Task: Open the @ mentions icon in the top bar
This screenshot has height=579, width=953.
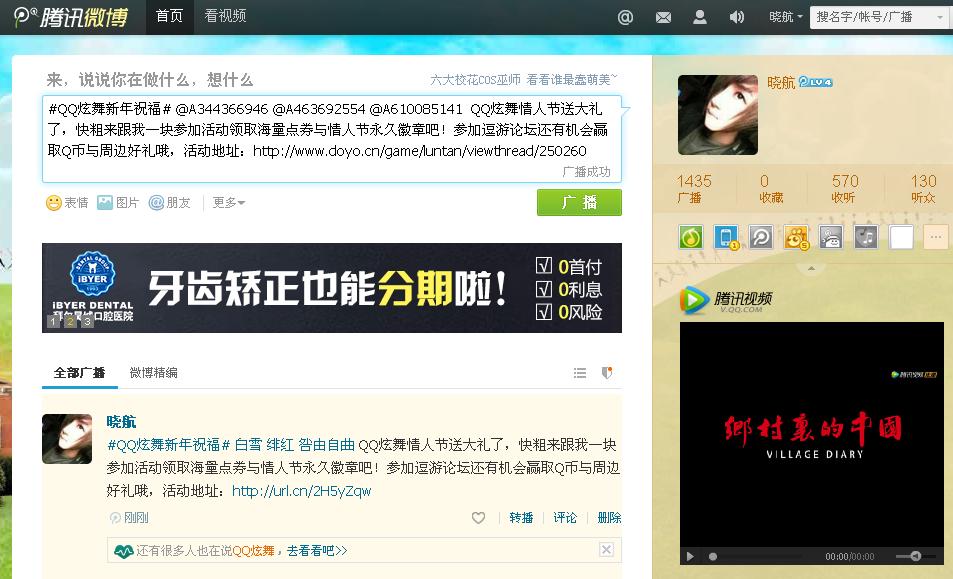Action: [625, 17]
